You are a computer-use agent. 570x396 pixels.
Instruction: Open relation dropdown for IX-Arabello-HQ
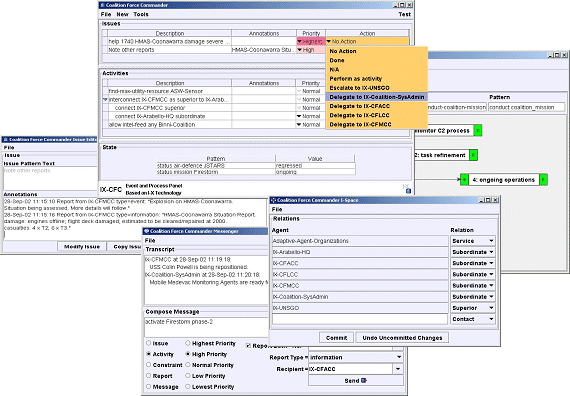tap(473, 252)
